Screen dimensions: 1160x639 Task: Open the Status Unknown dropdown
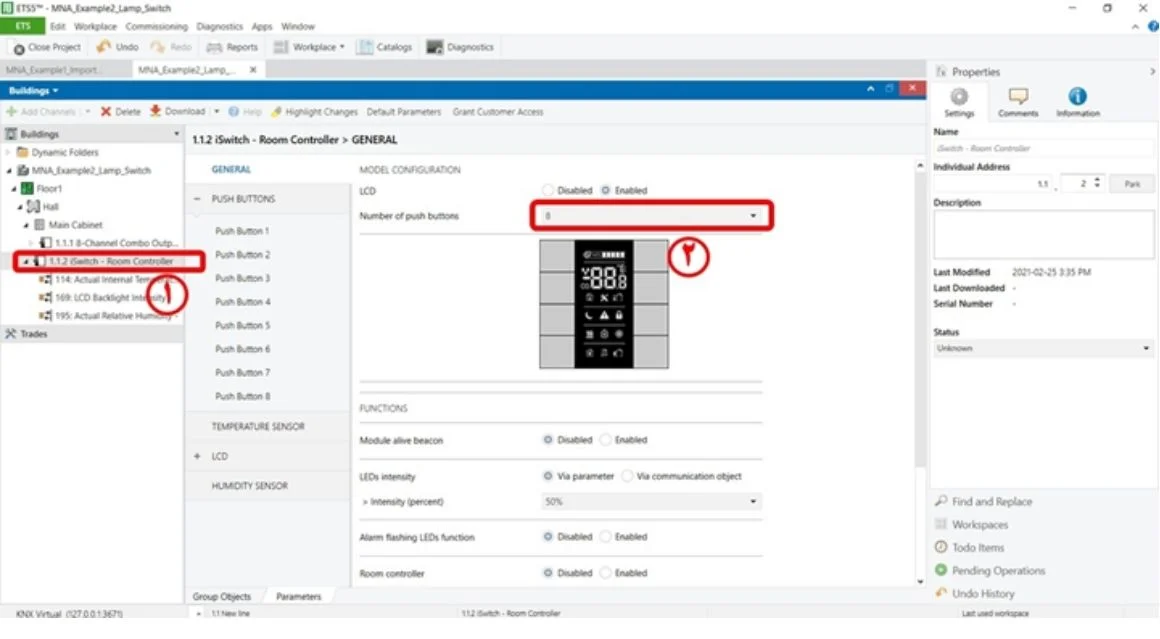point(1042,348)
